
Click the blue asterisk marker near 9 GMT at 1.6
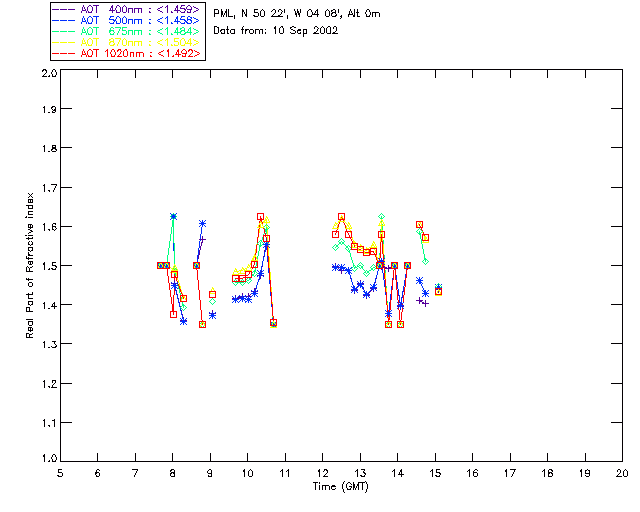click(x=202, y=223)
